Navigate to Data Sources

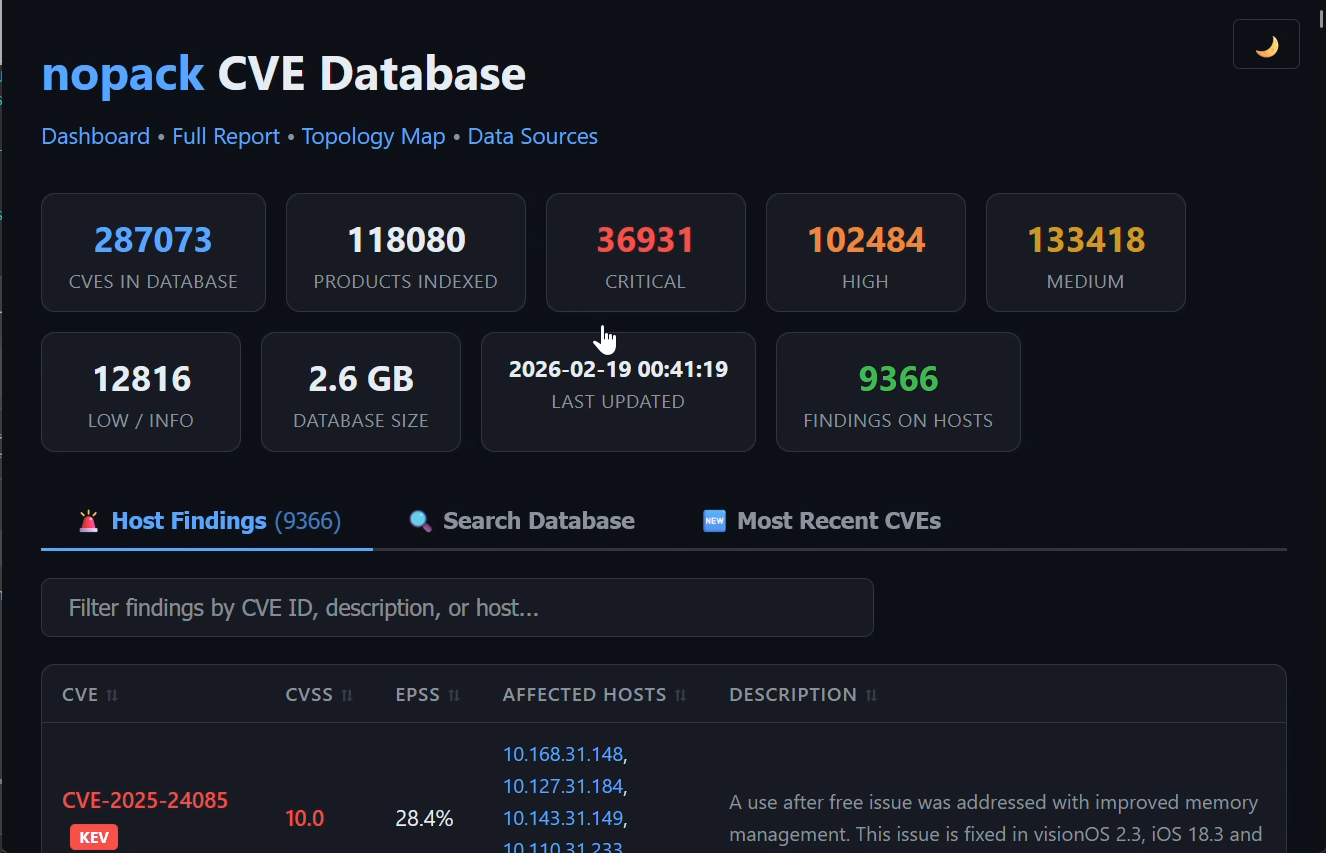pos(532,136)
